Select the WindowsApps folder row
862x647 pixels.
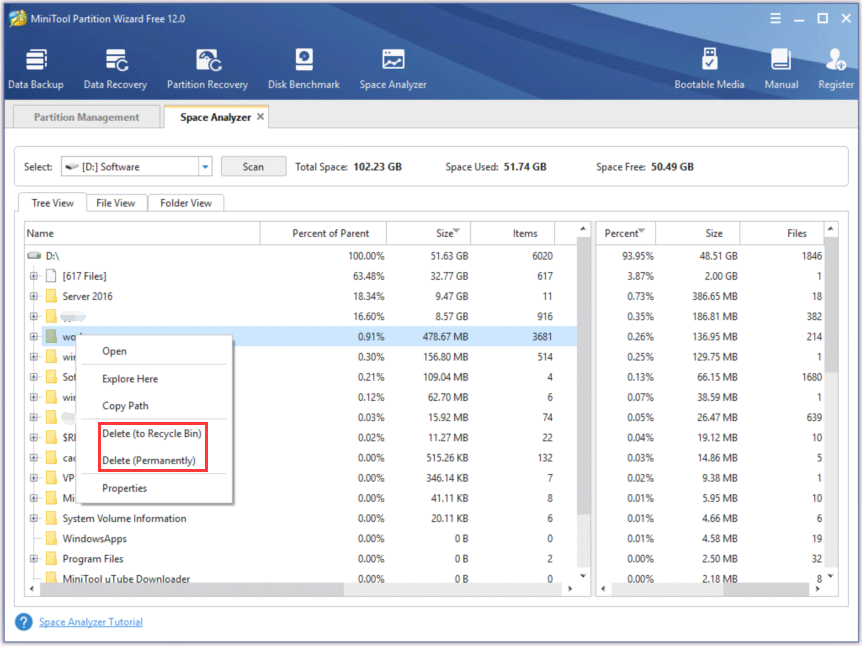301,538
